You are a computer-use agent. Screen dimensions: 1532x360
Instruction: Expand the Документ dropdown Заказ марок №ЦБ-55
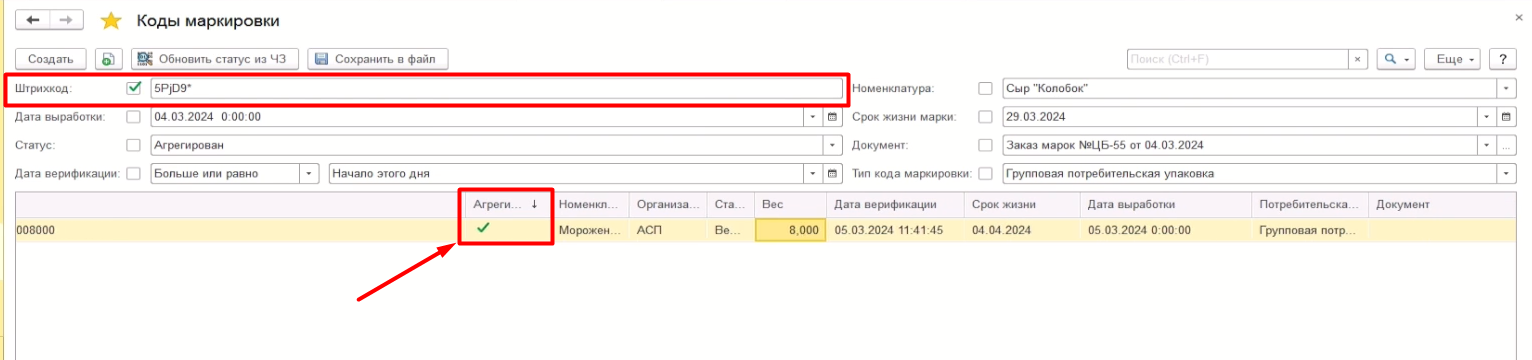click(x=1487, y=145)
